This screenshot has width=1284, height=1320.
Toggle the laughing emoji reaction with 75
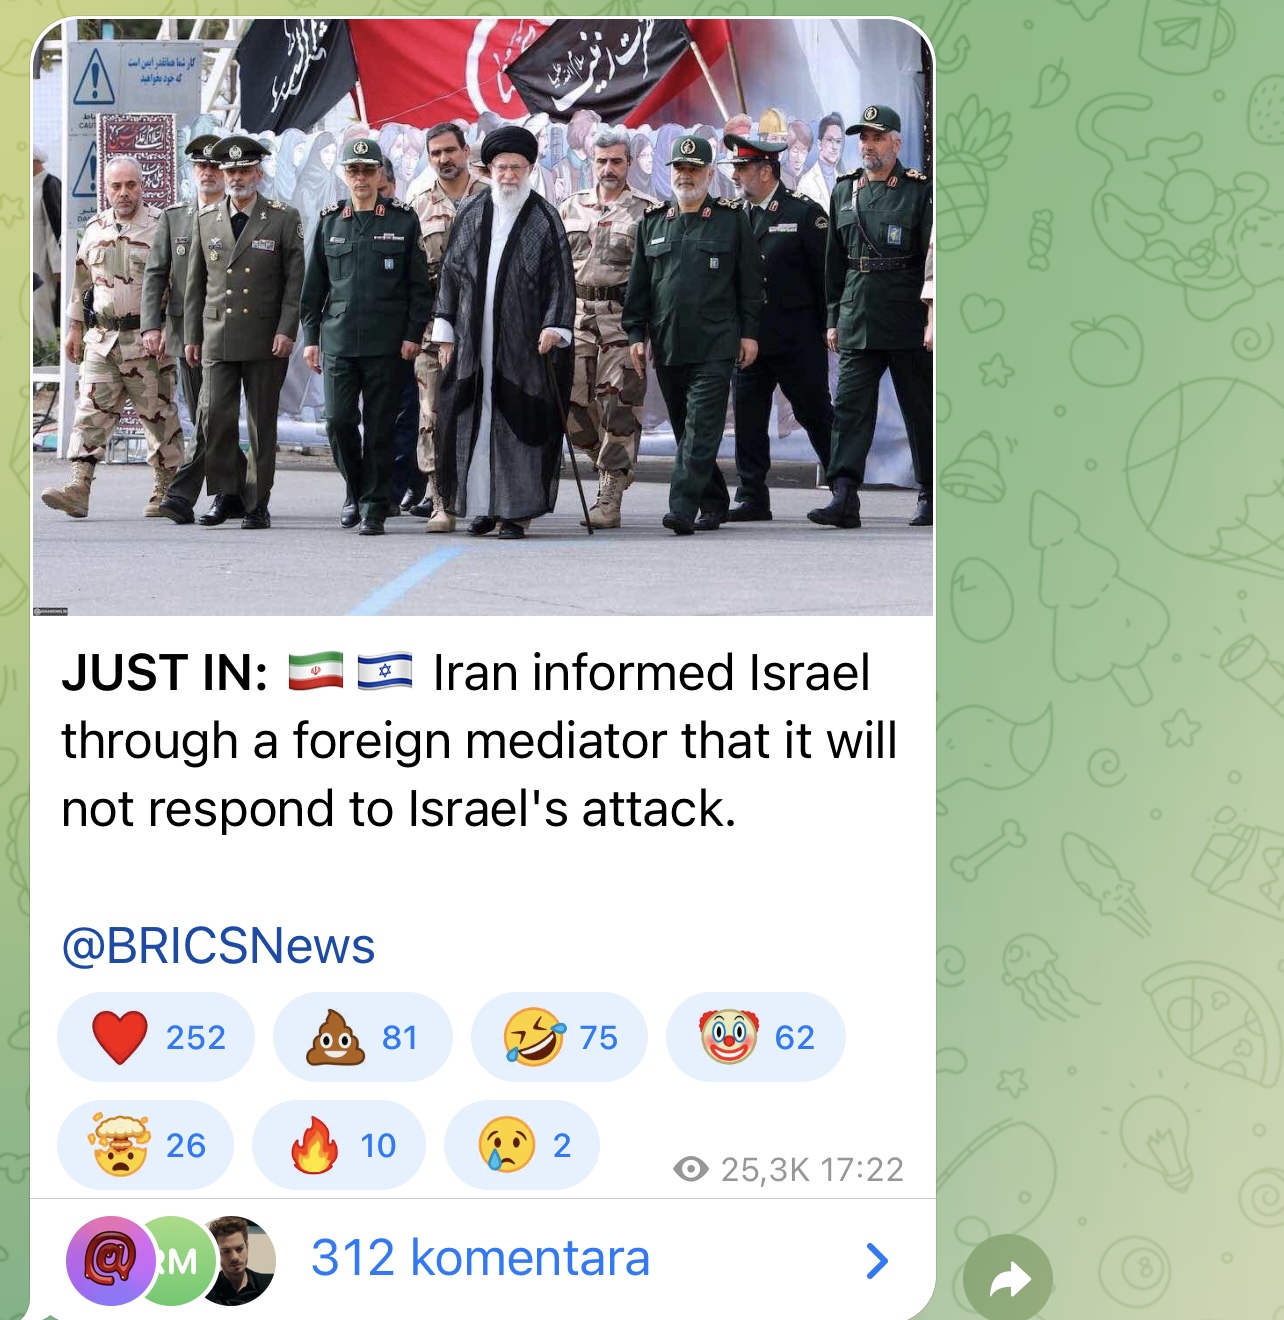(559, 1037)
